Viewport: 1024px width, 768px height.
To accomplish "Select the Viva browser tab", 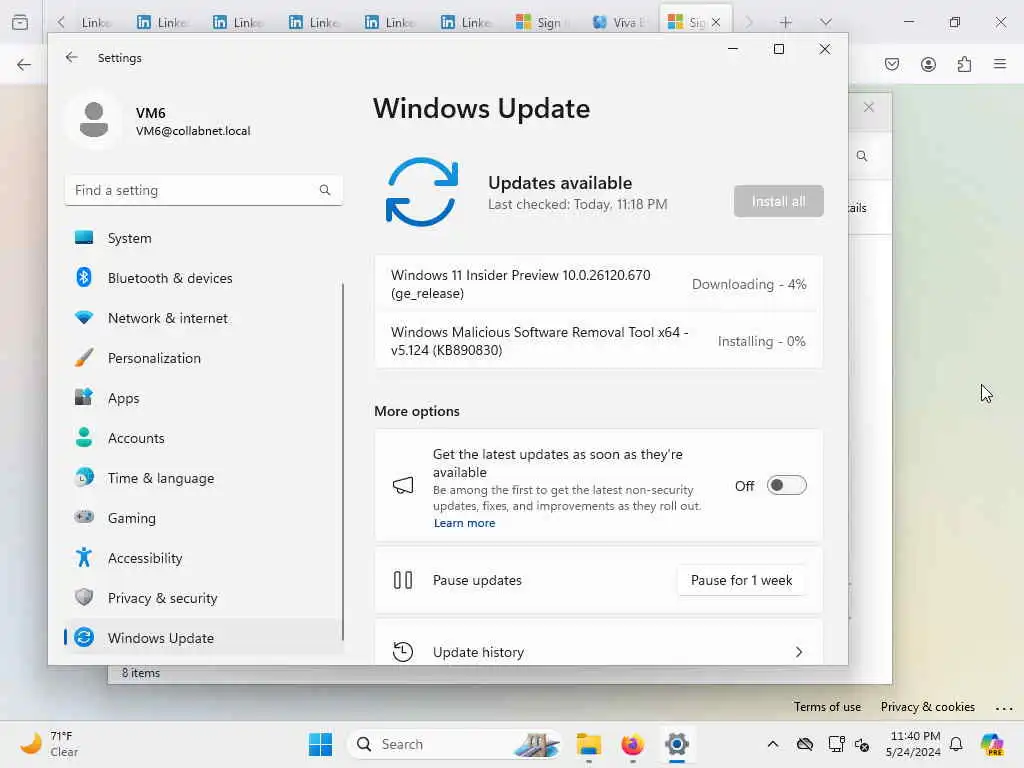I will pyautogui.click(x=619, y=22).
